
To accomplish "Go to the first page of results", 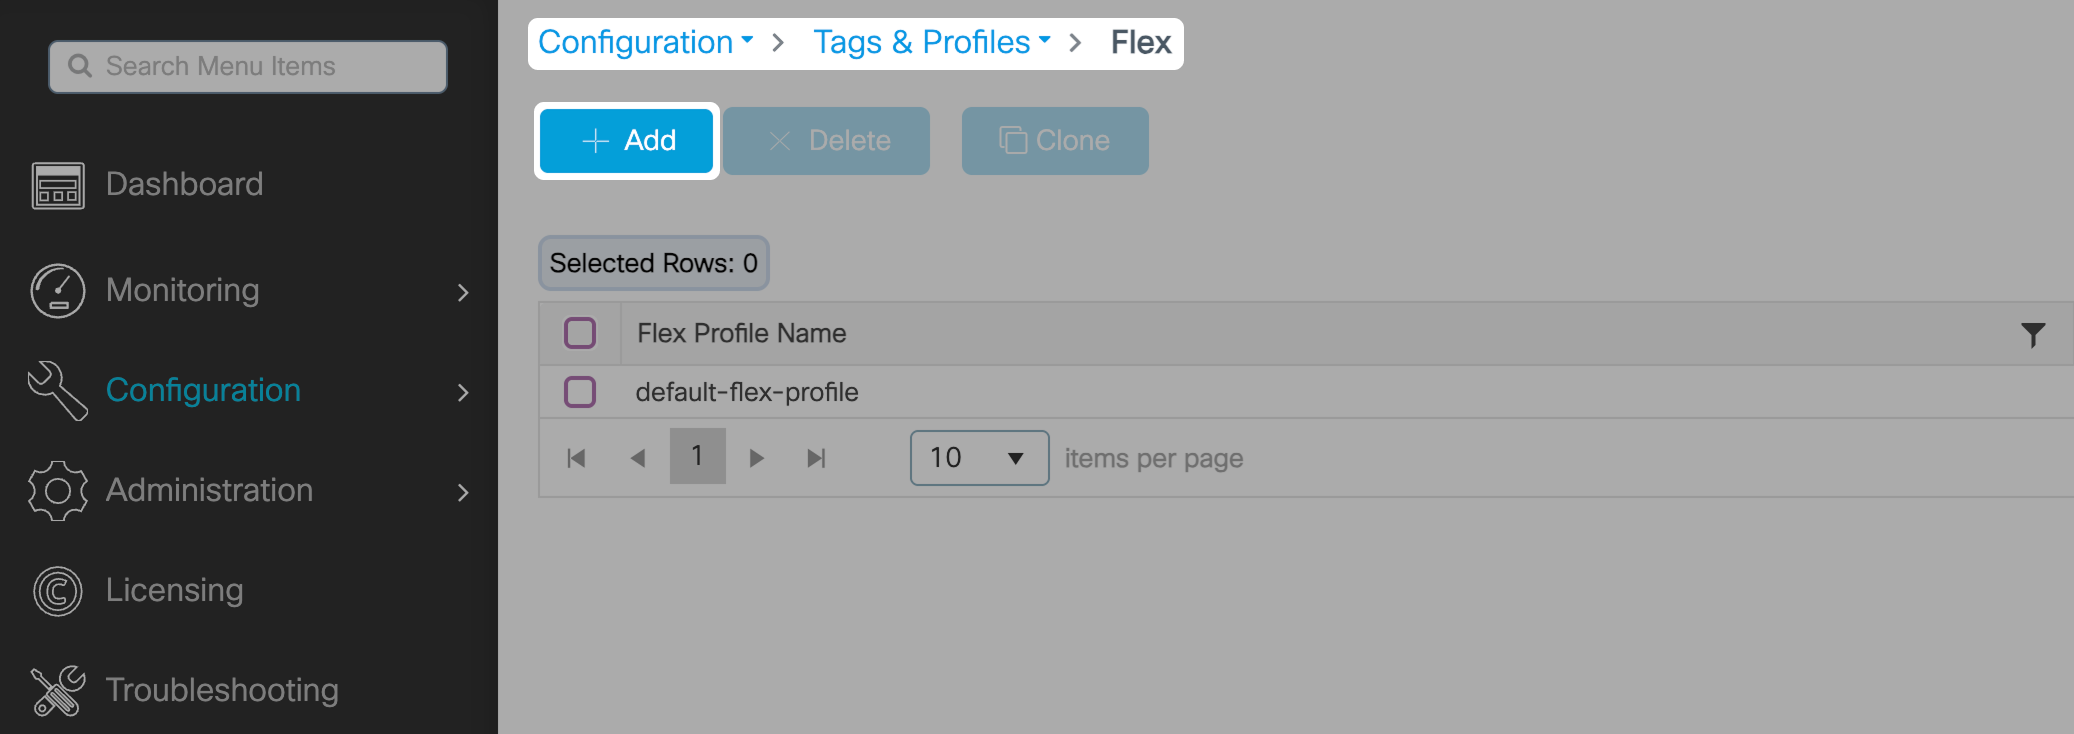I will pos(576,458).
